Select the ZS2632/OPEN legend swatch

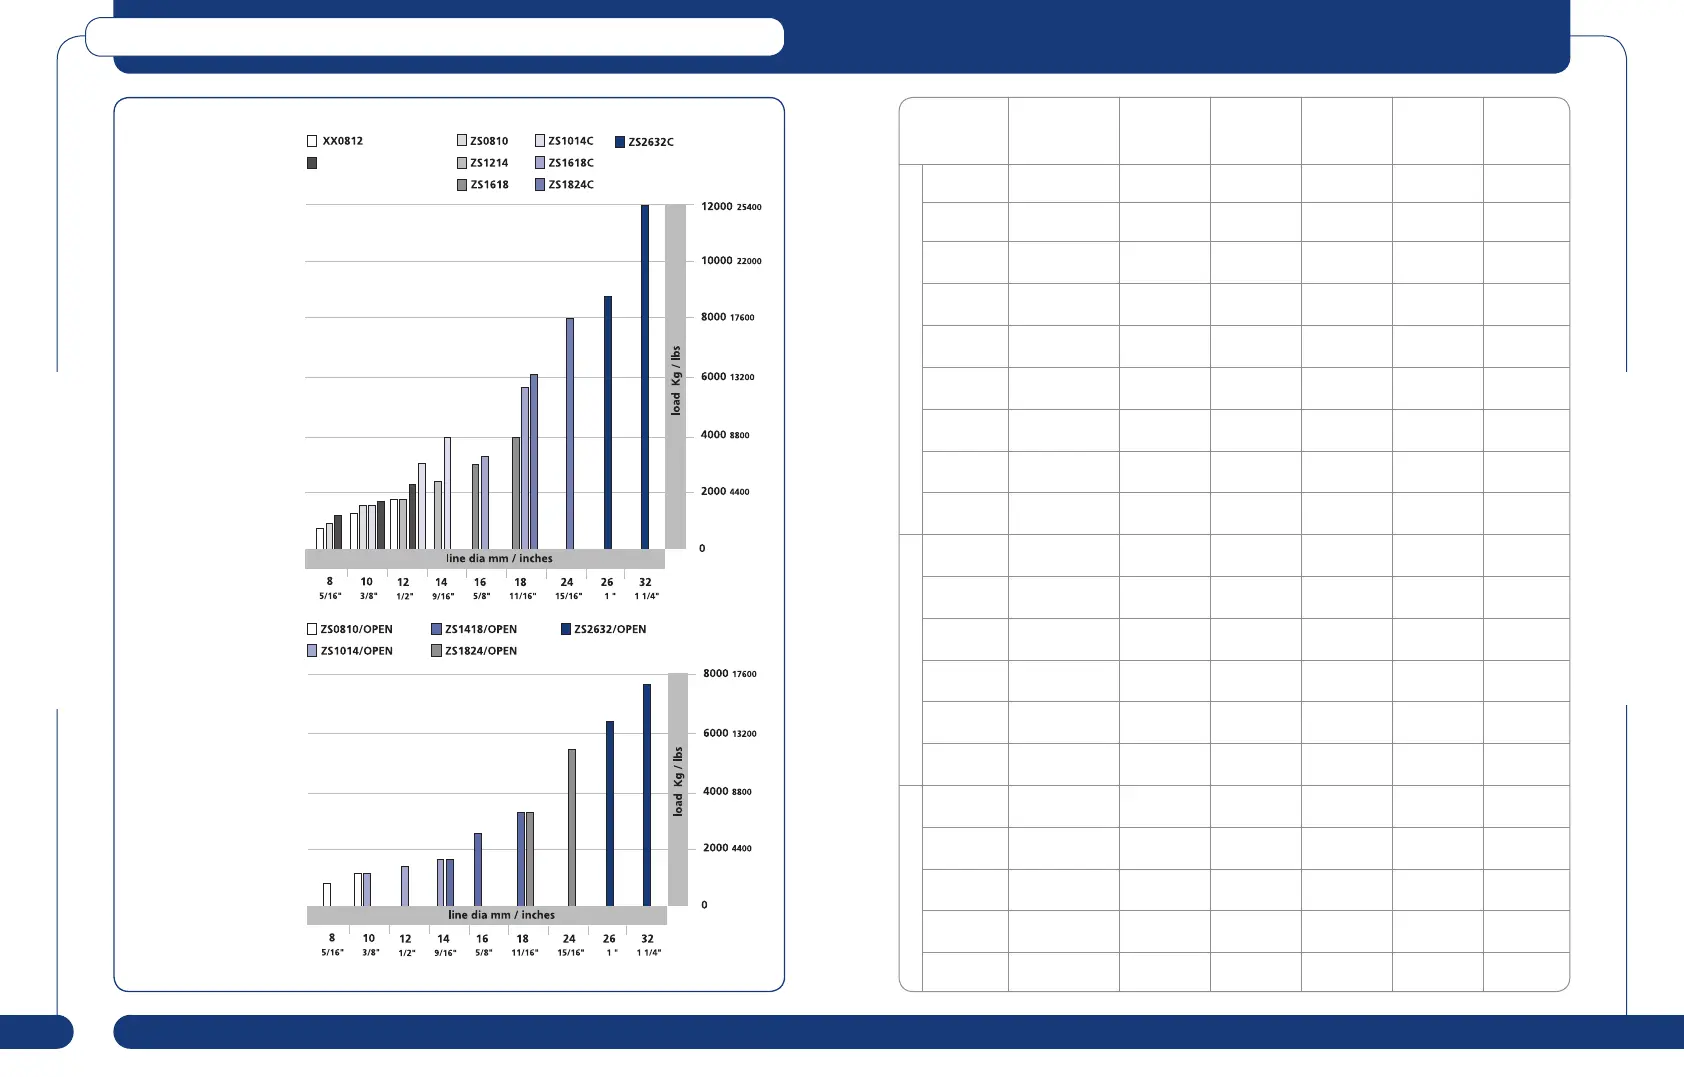coord(566,629)
